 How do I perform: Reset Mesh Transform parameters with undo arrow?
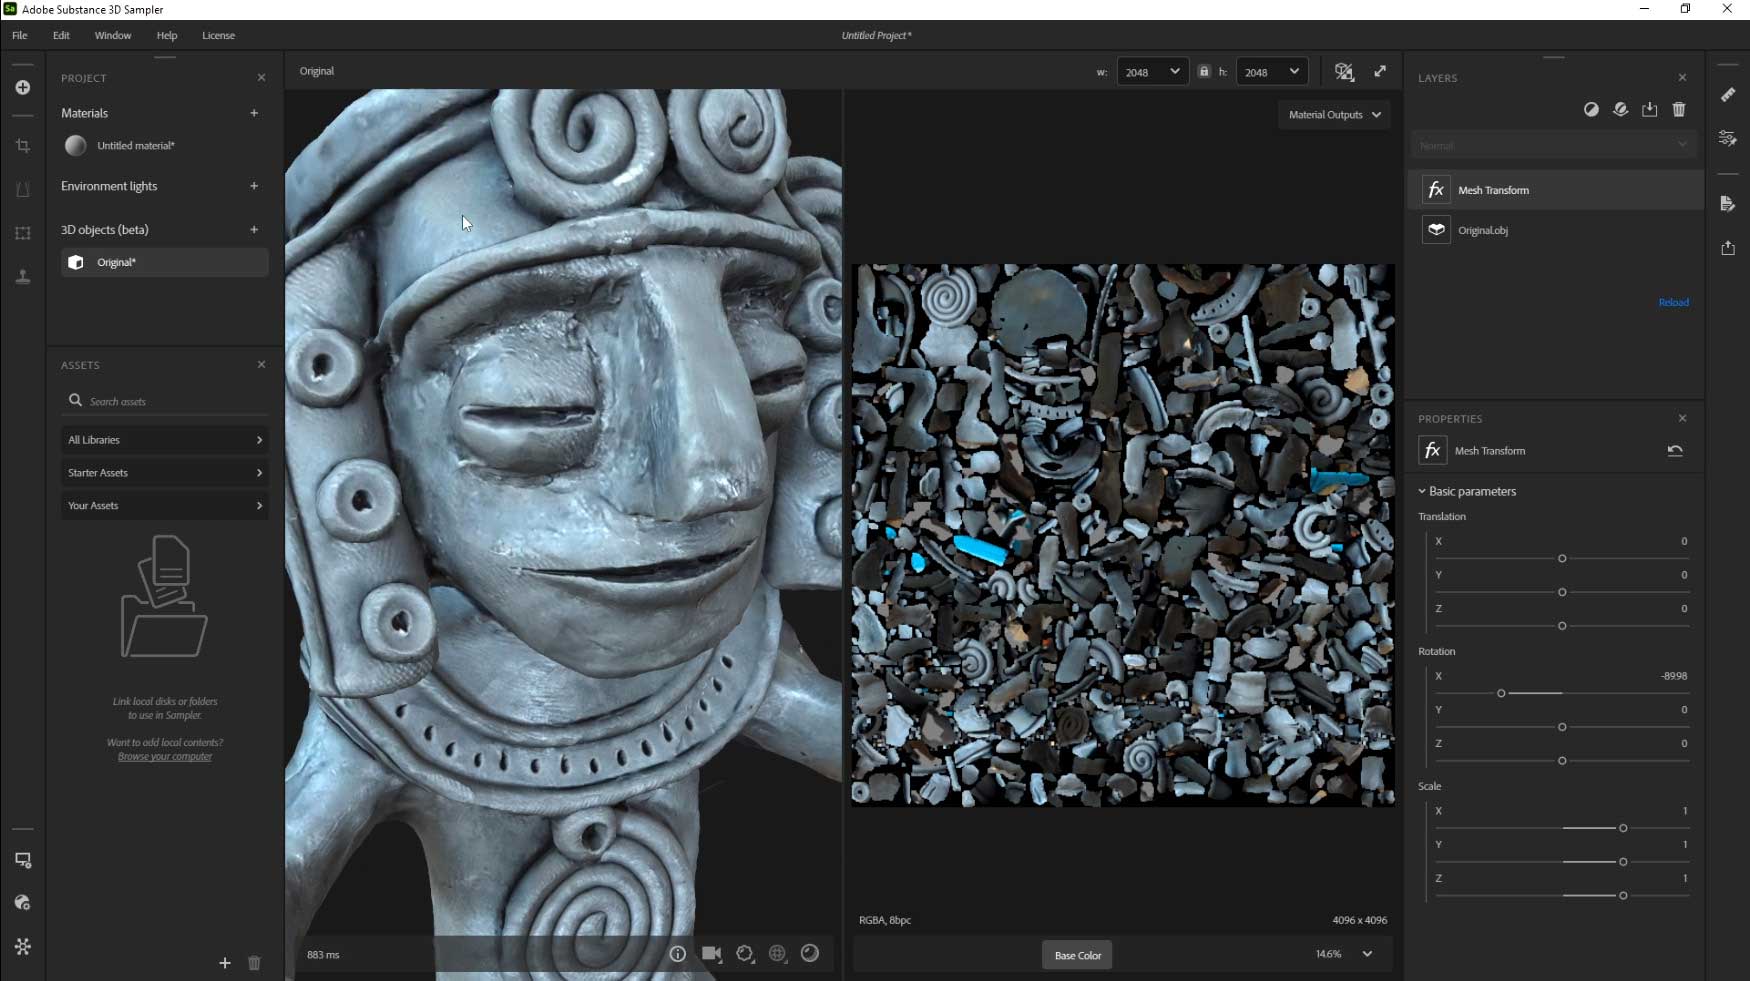coord(1675,451)
